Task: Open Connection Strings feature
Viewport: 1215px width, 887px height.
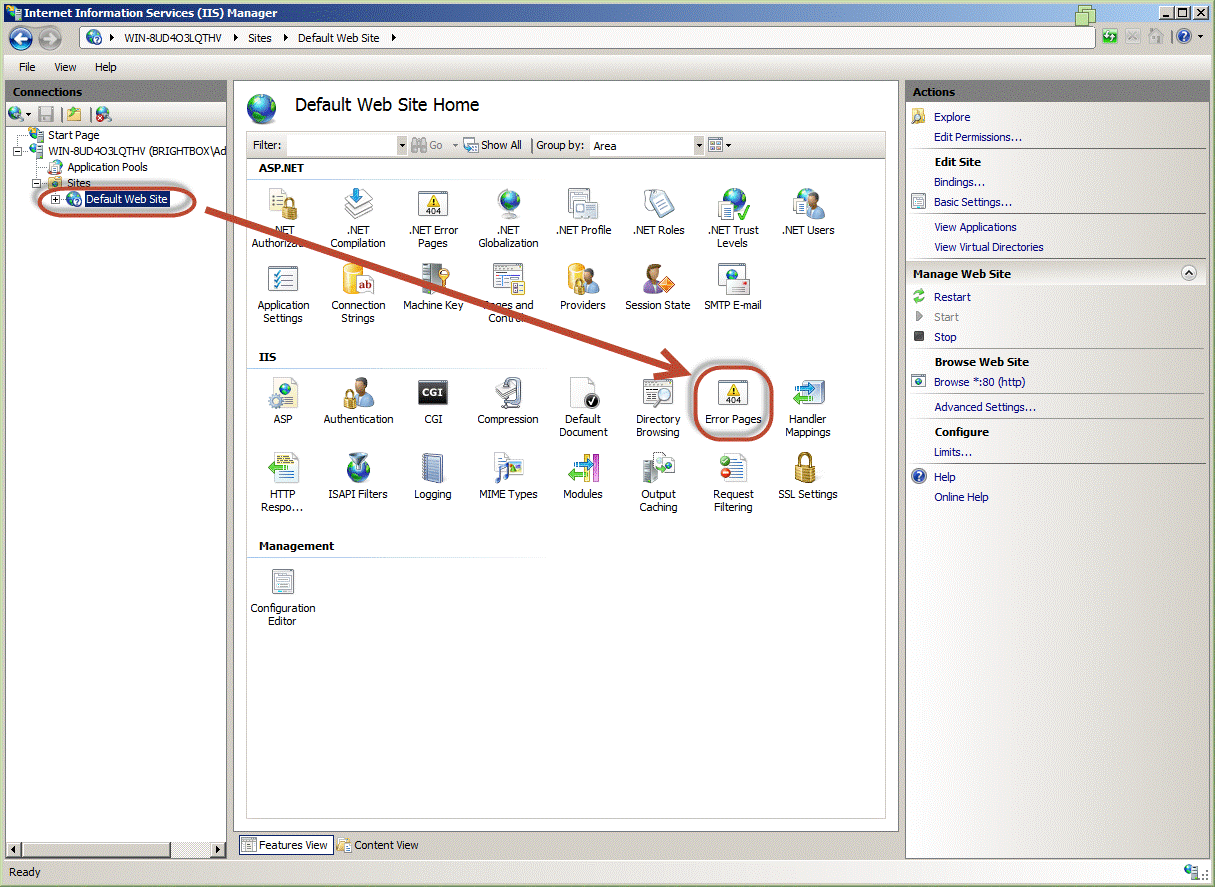Action: click(x=358, y=294)
